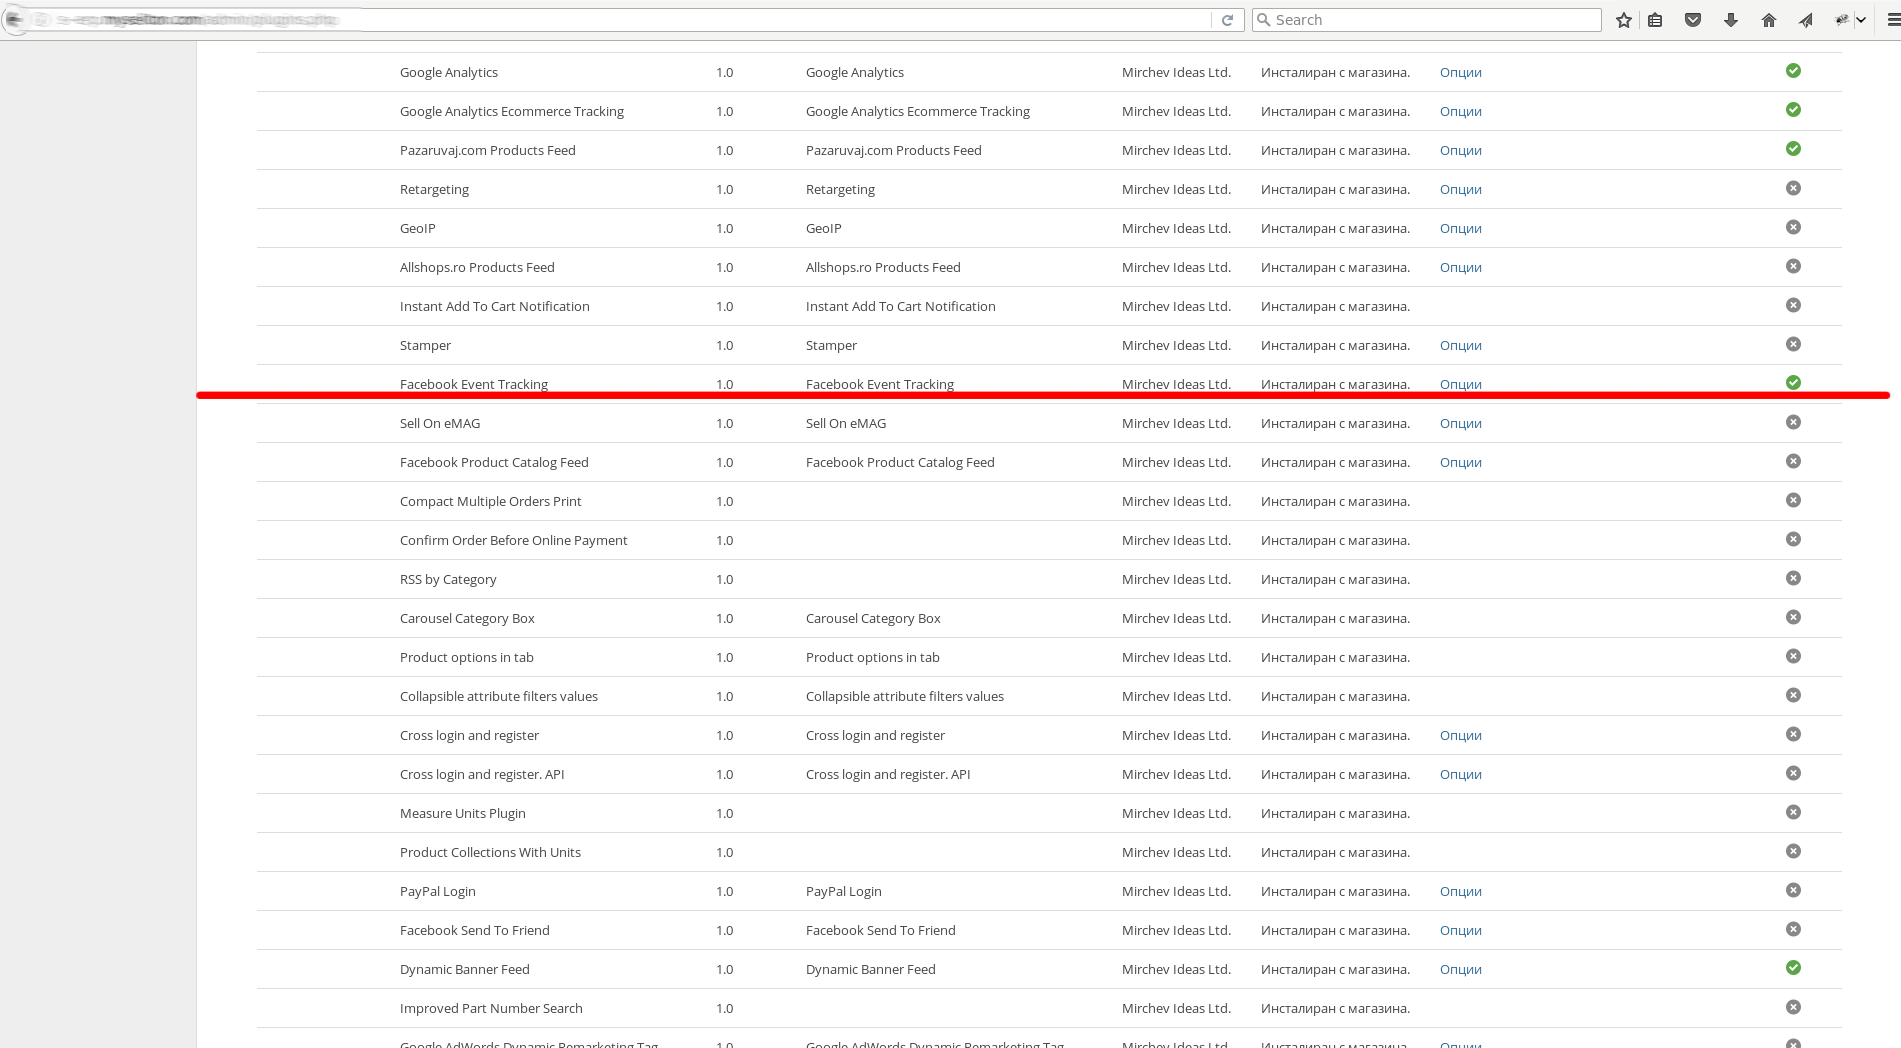Open Опции for Cross login and register

point(1460,736)
